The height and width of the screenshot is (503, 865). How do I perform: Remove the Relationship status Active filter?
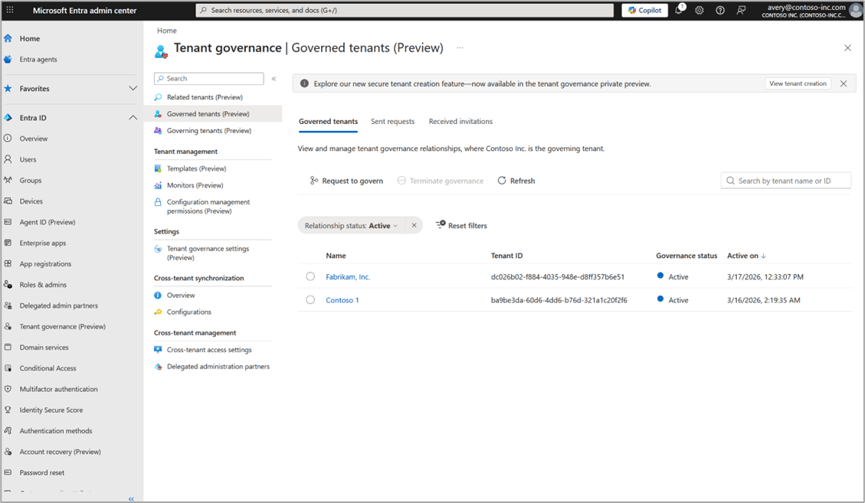click(414, 226)
